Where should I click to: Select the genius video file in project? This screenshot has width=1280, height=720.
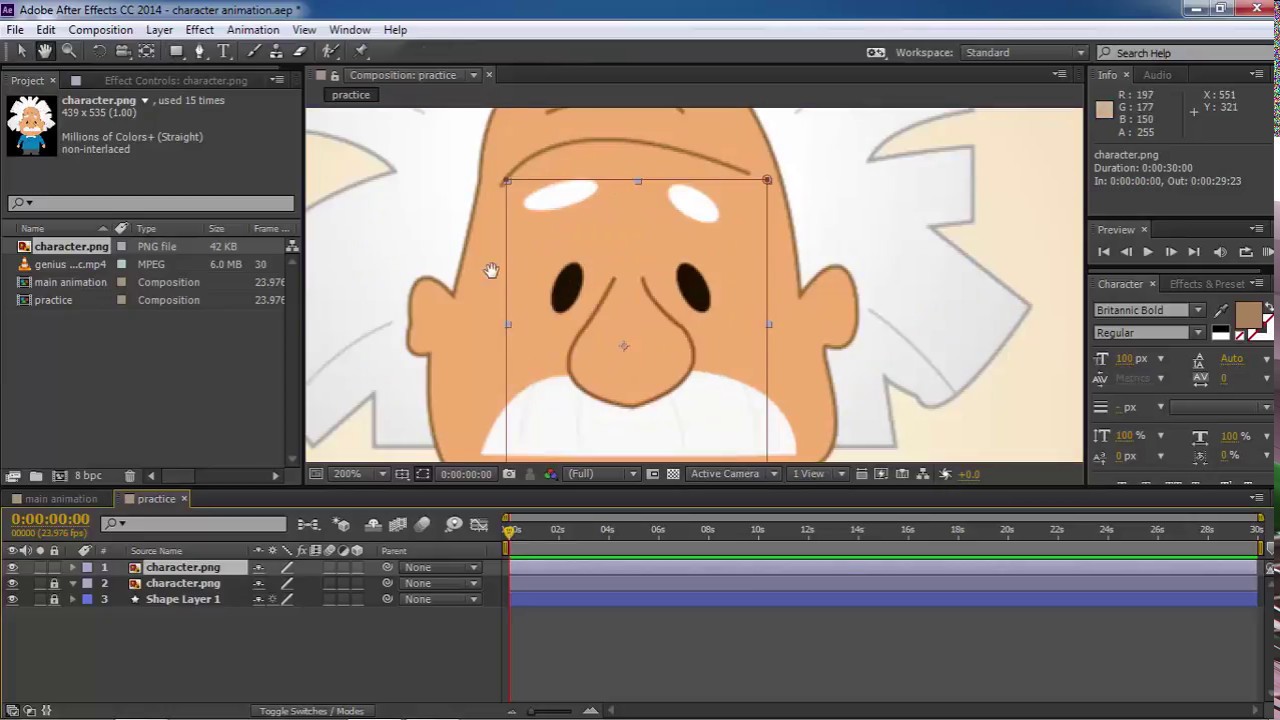pos(70,264)
